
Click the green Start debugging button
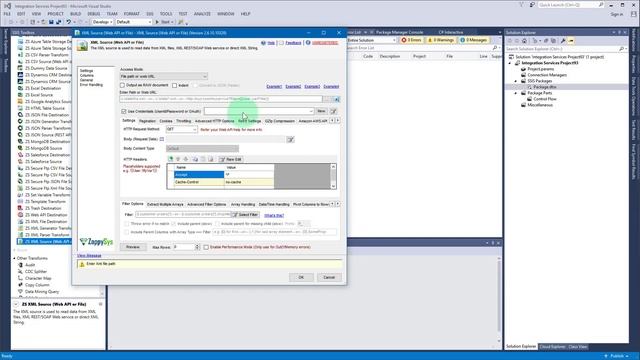163,22
